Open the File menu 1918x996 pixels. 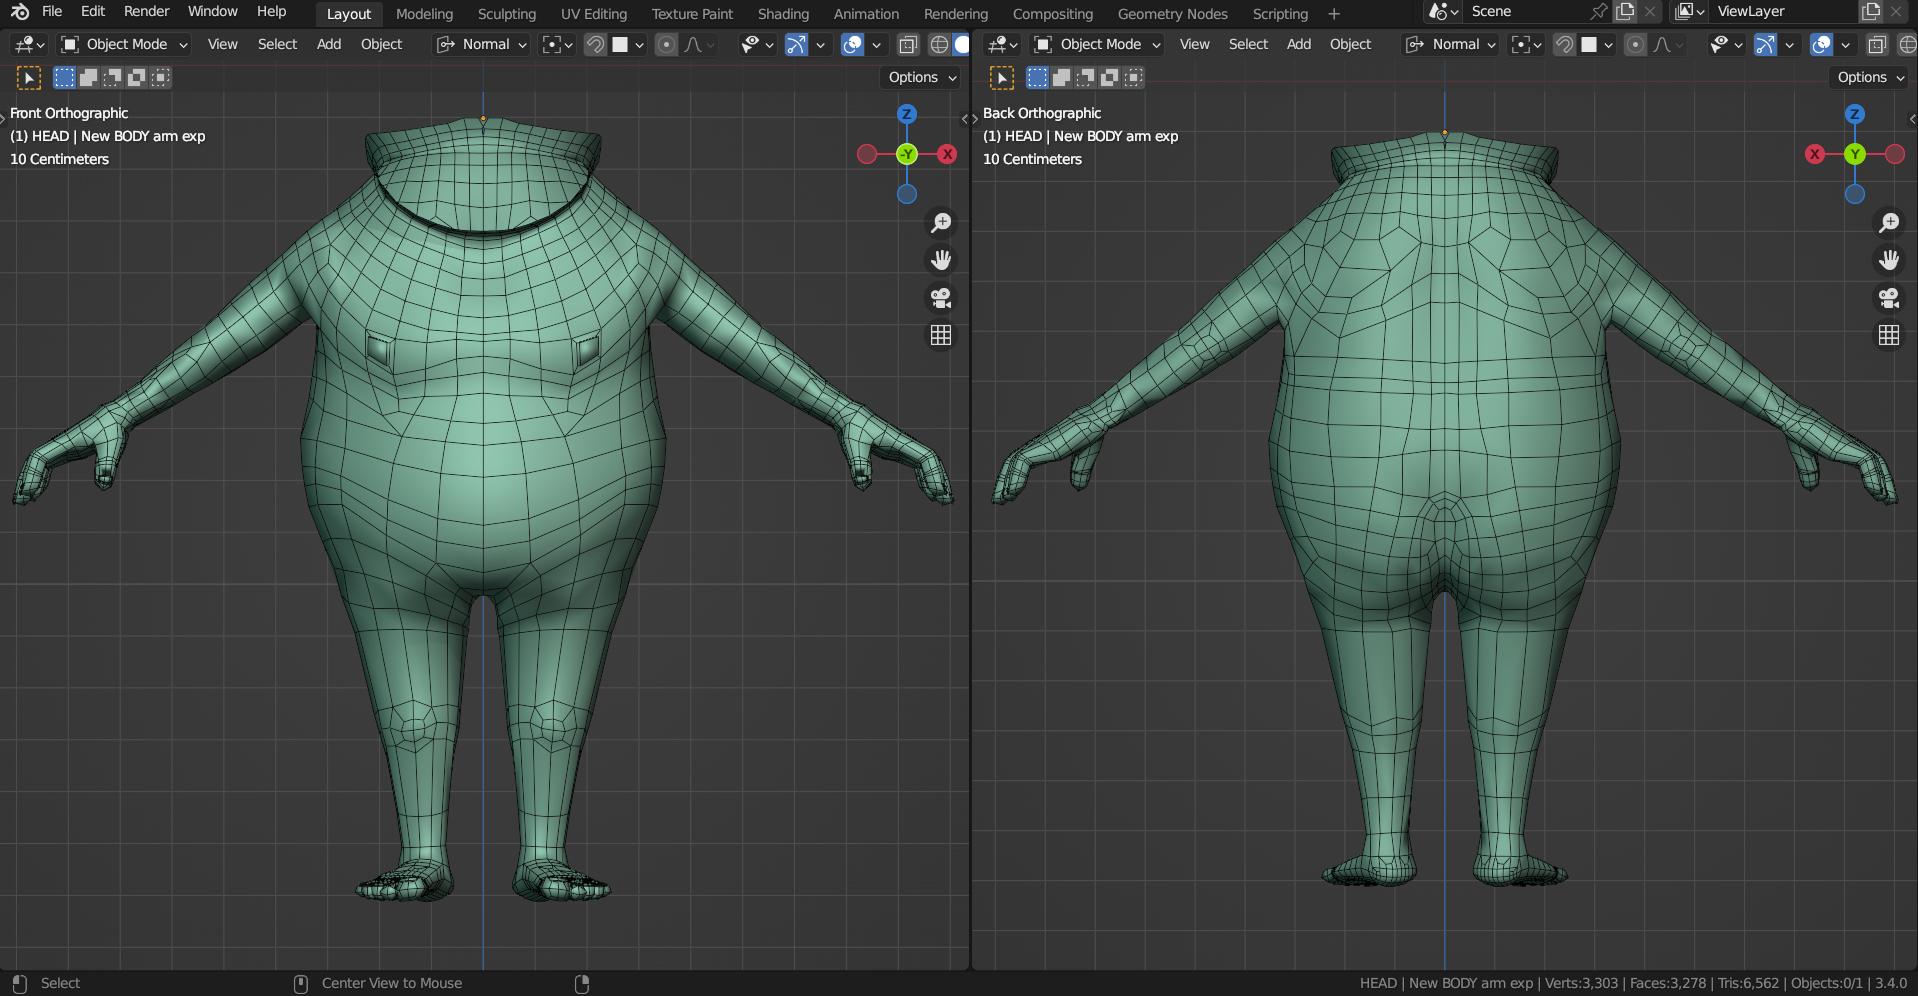[x=52, y=12]
